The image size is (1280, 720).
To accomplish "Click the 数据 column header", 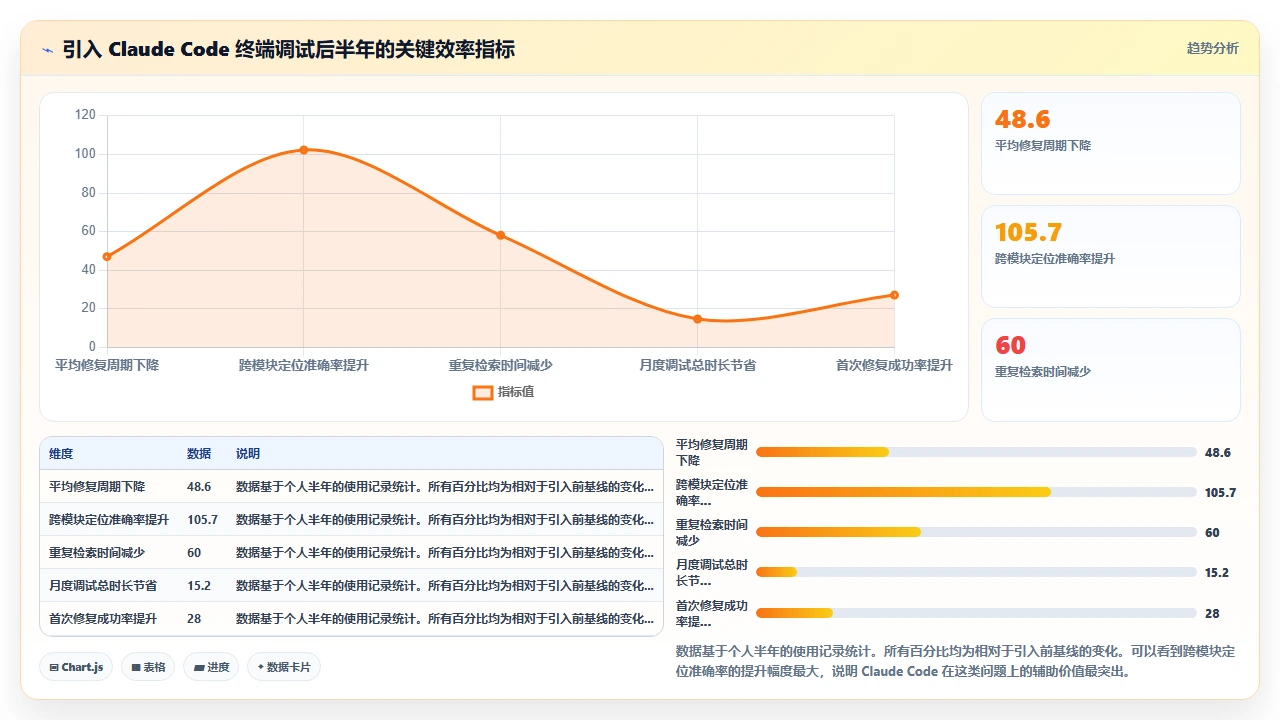I will pos(199,454).
